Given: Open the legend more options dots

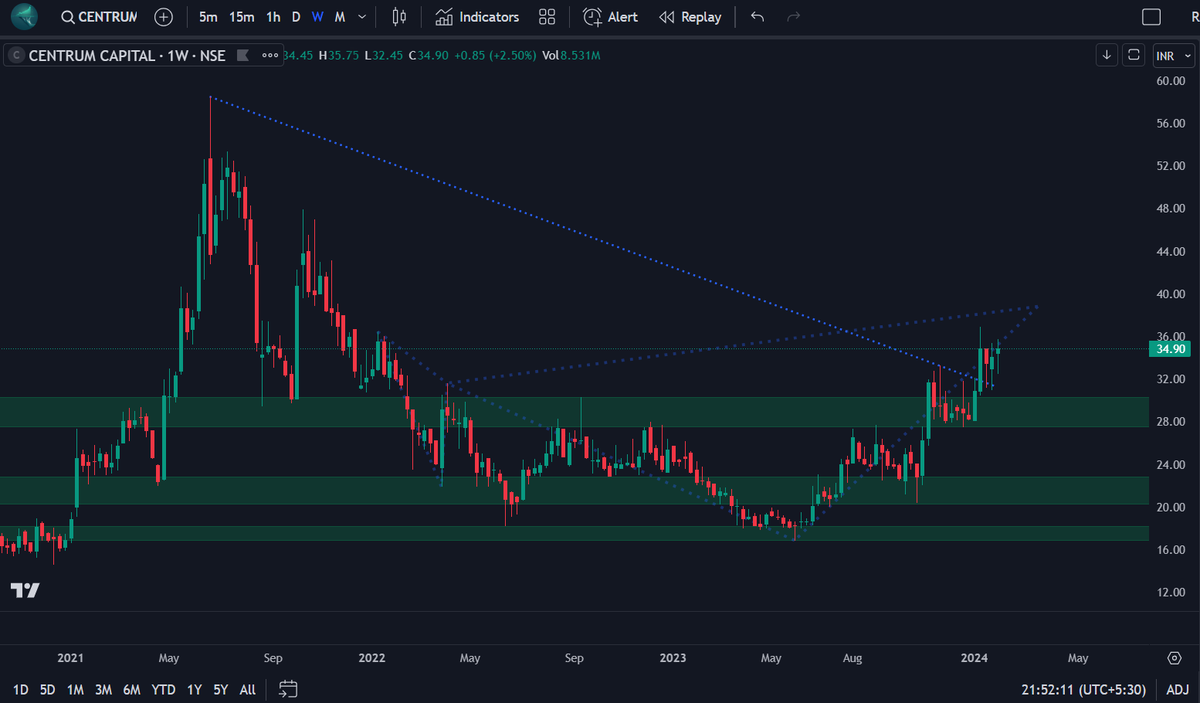Looking at the screenshot, I should (271, 55).
